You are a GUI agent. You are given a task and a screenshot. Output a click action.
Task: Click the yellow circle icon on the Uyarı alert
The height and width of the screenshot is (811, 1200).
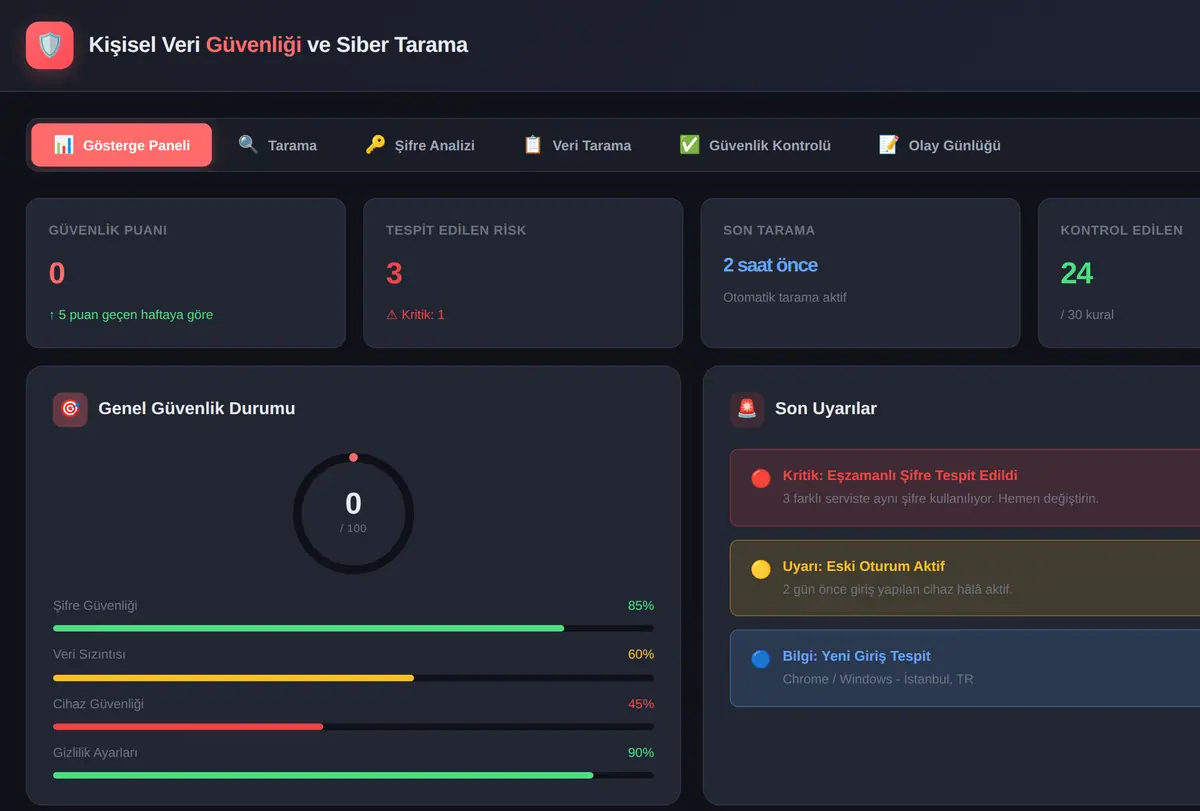click(x=761, y=569)
